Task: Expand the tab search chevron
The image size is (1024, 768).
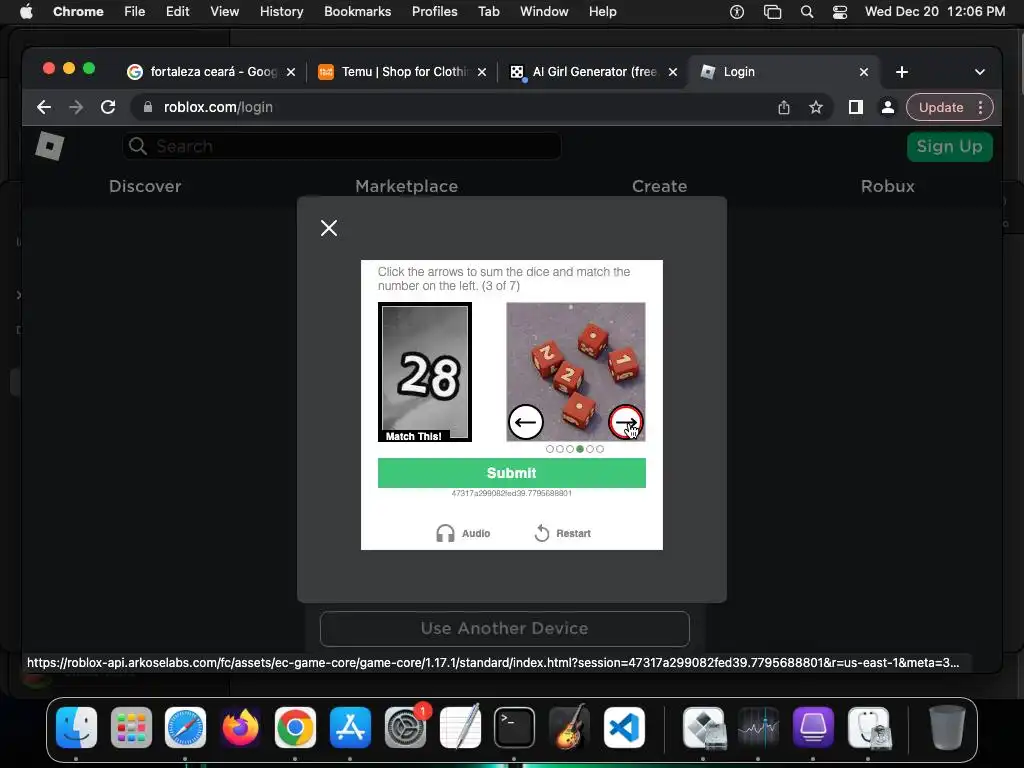Action: coord(980,72)
